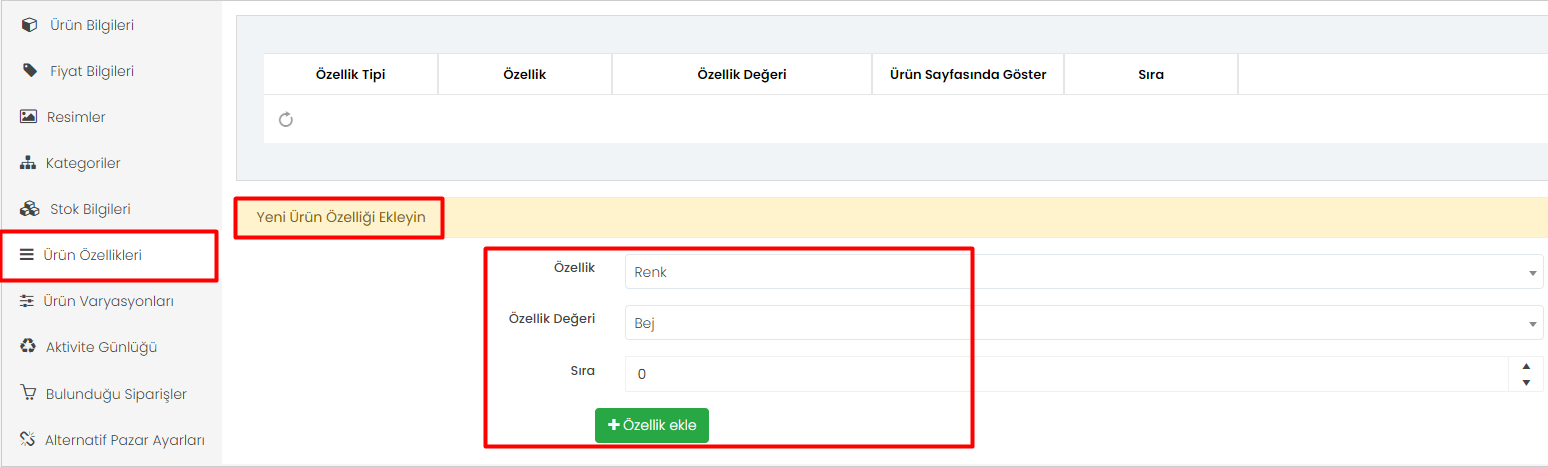Screen dimensions: 1548x467
Task: Decrease the Sıra value with down arrow
Action: (1526, 383)
